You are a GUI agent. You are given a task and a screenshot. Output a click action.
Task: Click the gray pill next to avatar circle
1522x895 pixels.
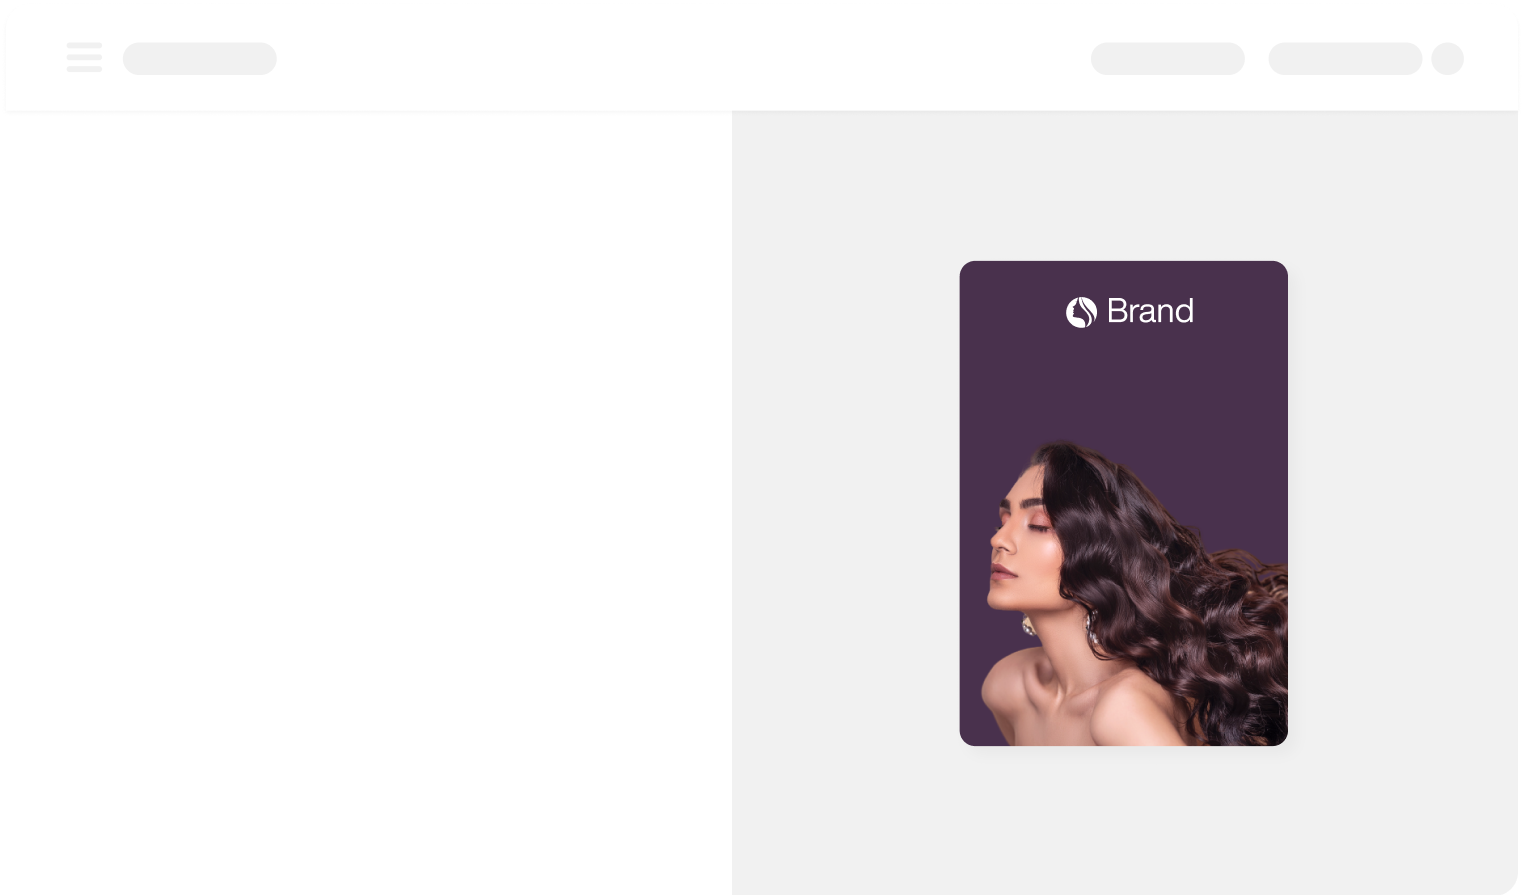[x=1345, y=58]
